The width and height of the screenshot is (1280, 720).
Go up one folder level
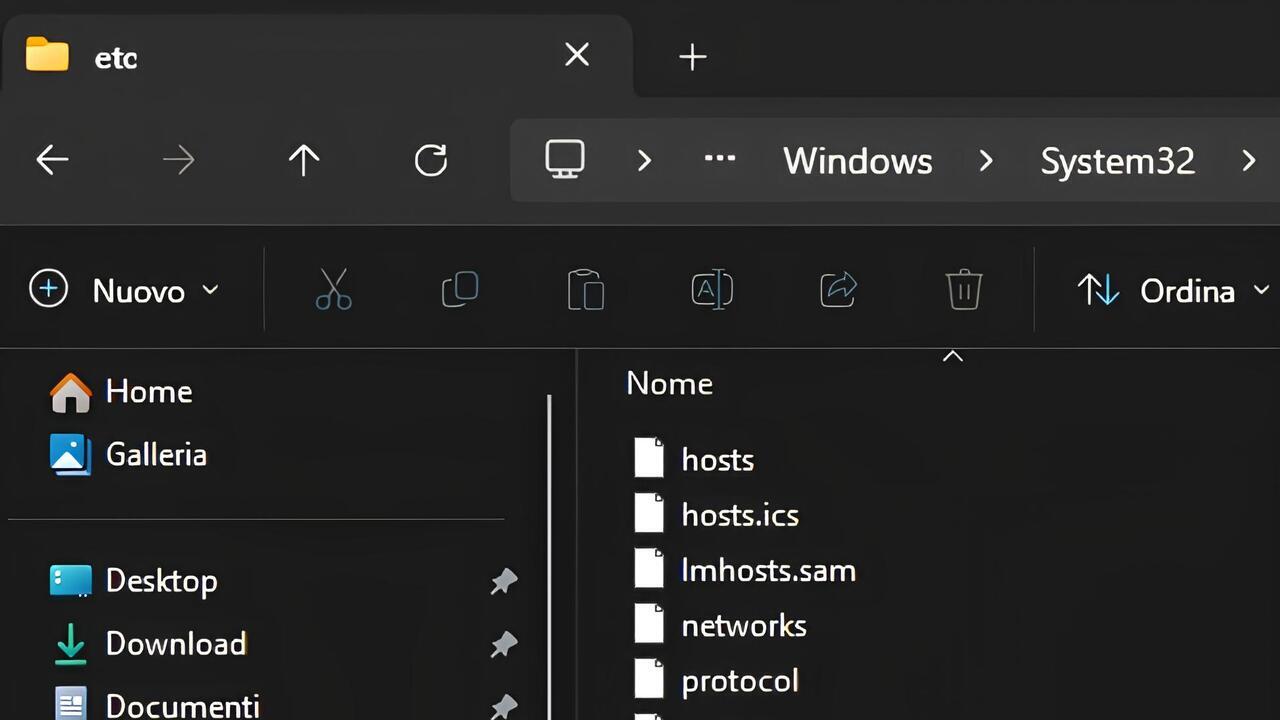click(x=304, y=160)
